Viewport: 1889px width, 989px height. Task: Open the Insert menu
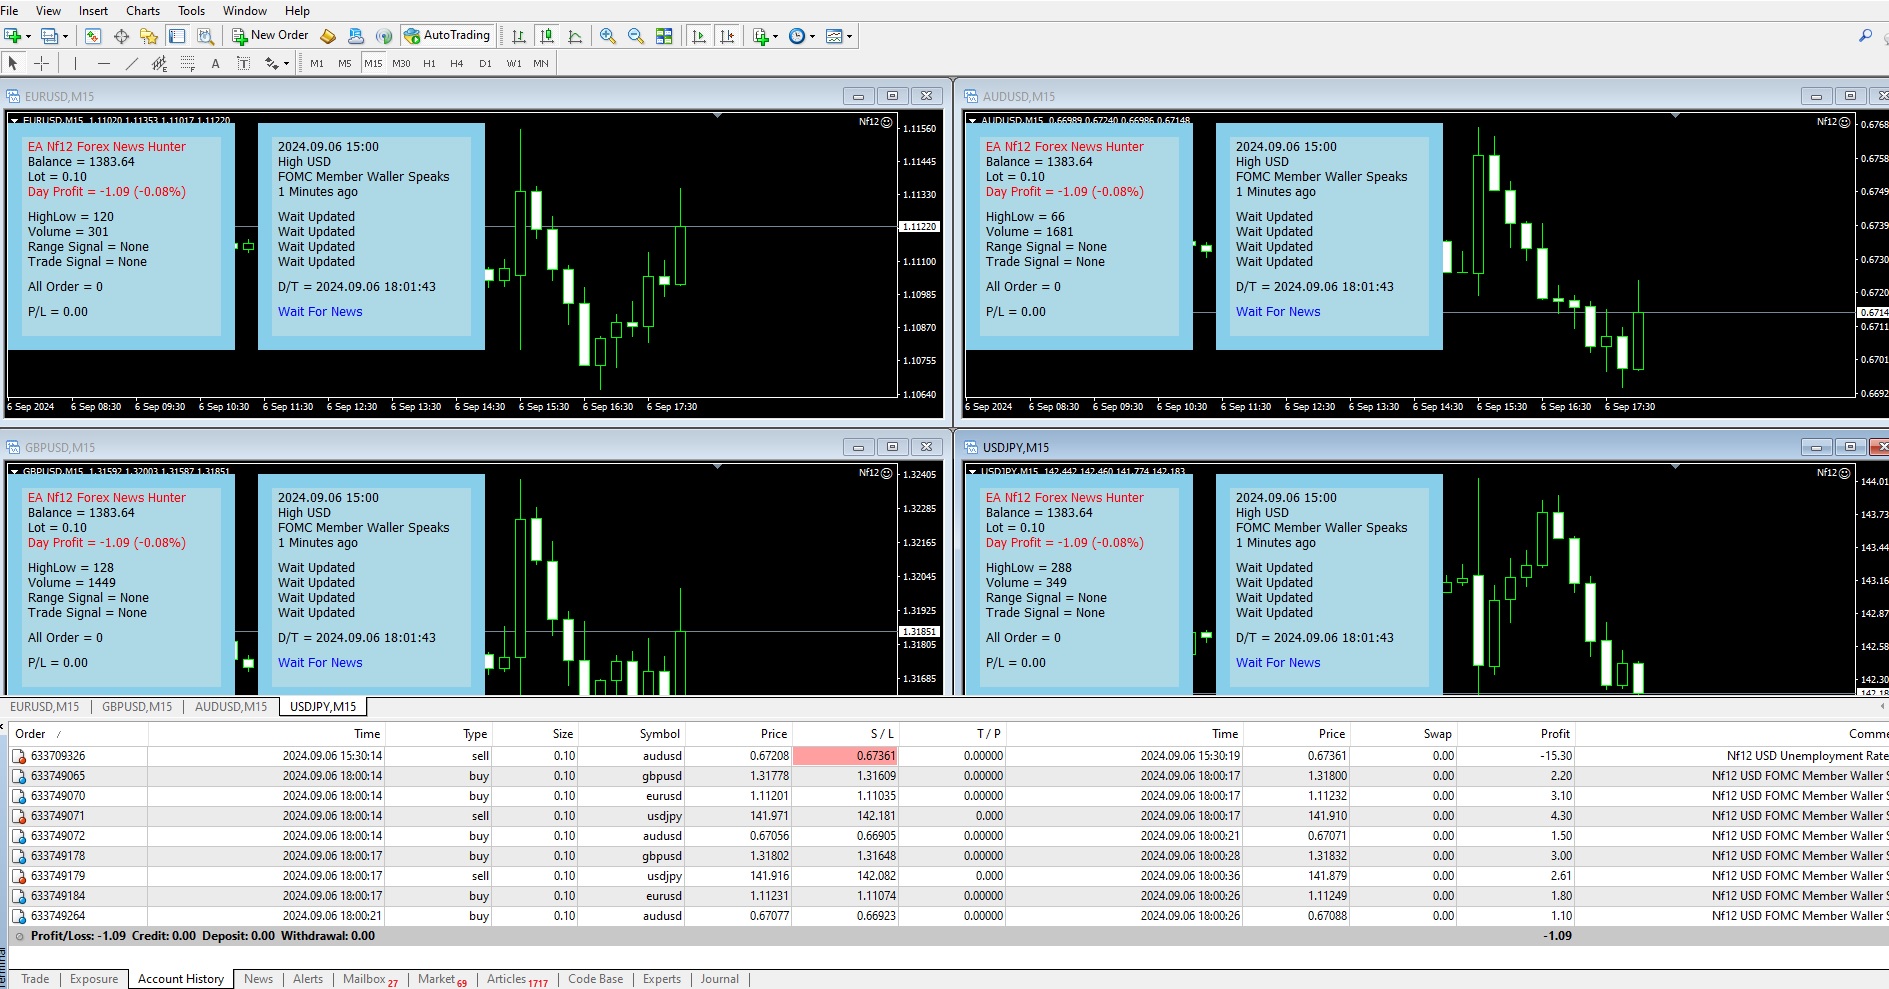(93, 11)
